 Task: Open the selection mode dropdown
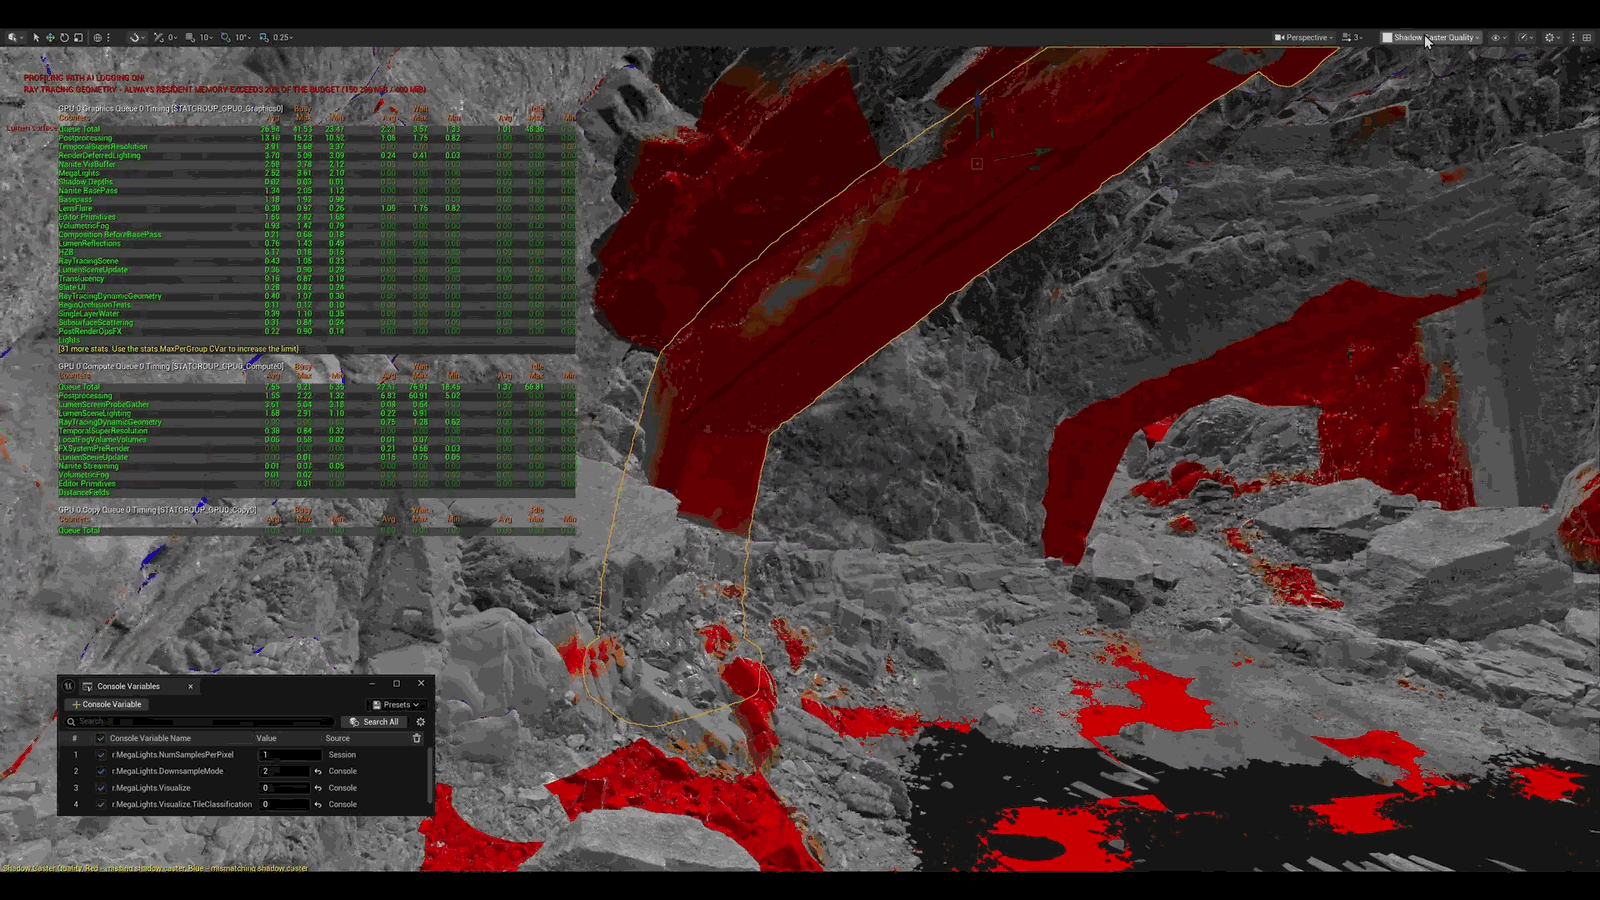(16, 38)
